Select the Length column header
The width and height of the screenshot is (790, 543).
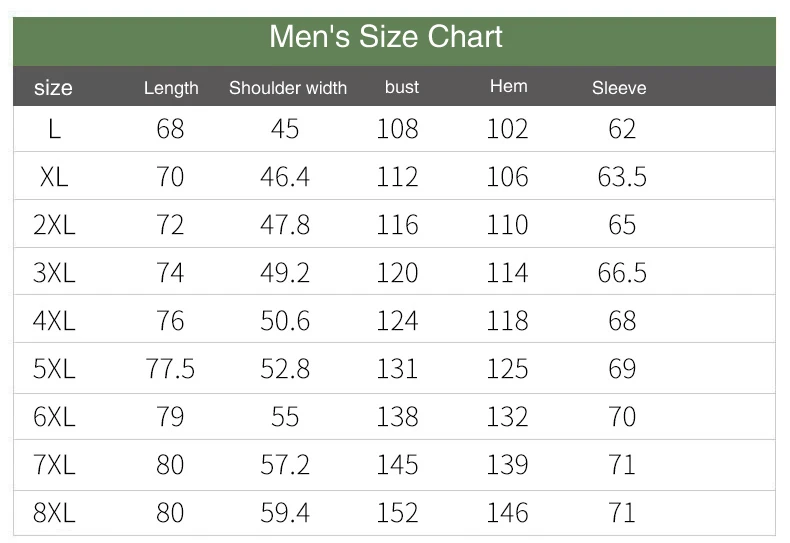click(x=171, y=88)
